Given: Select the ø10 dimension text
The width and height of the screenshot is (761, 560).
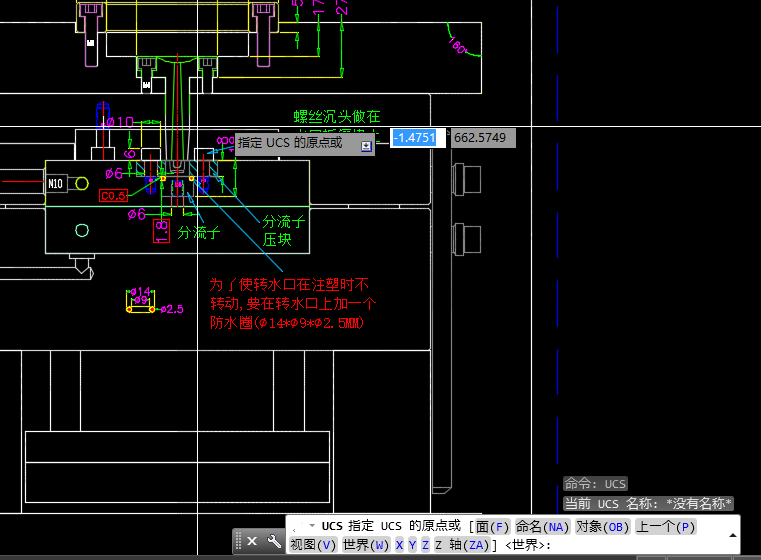Looking at the screenshot, I should click(119, 122).
